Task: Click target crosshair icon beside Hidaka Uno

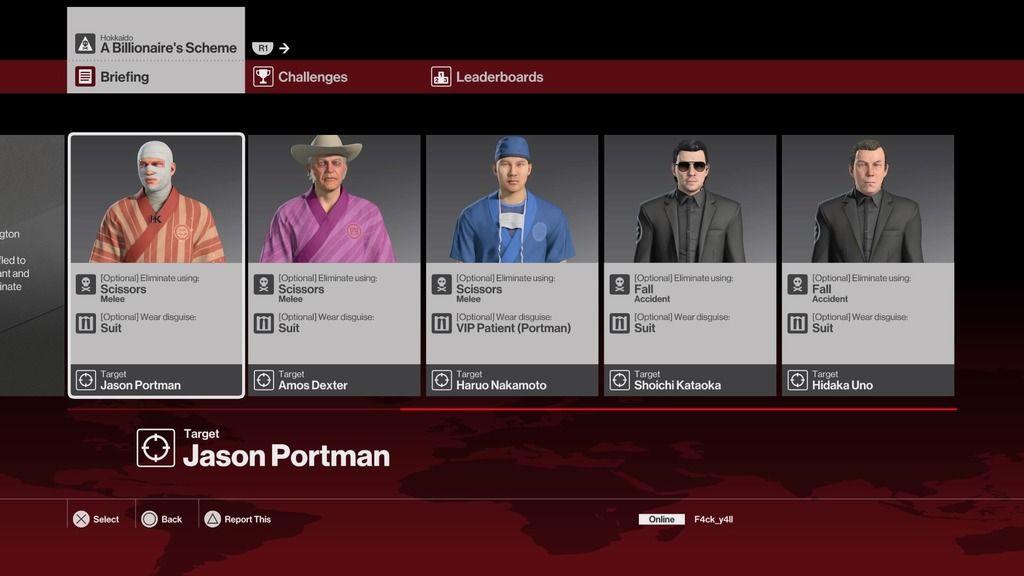Action: tap(797, 380)
